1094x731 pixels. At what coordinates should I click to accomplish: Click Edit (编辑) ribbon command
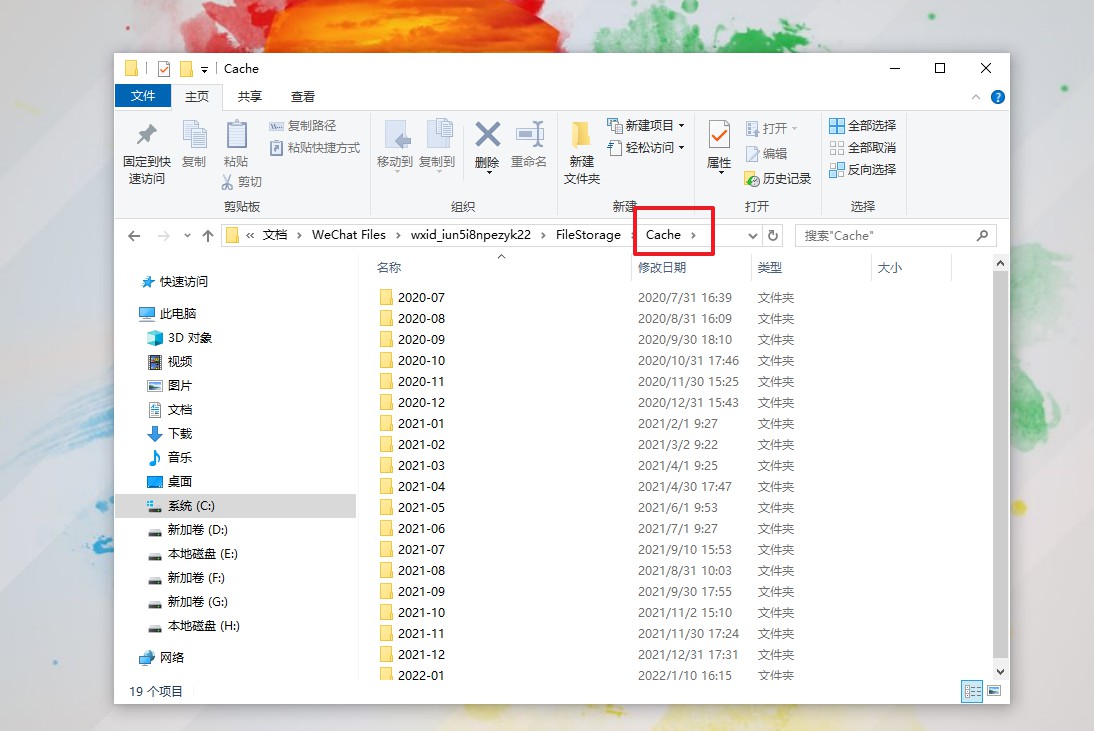pyautogui.click(x=766, y=153)
